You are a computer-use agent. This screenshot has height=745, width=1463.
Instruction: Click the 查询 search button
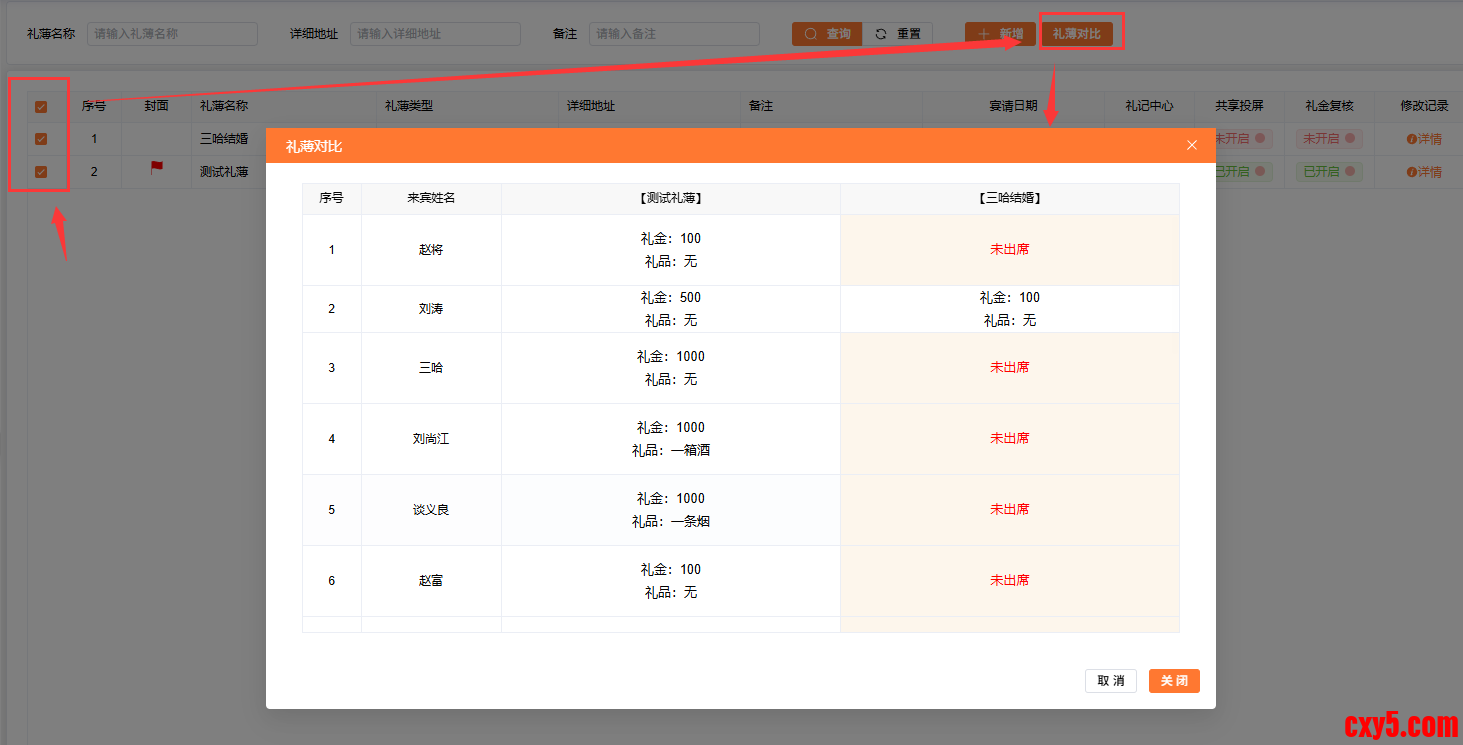[x=827, y=34]
